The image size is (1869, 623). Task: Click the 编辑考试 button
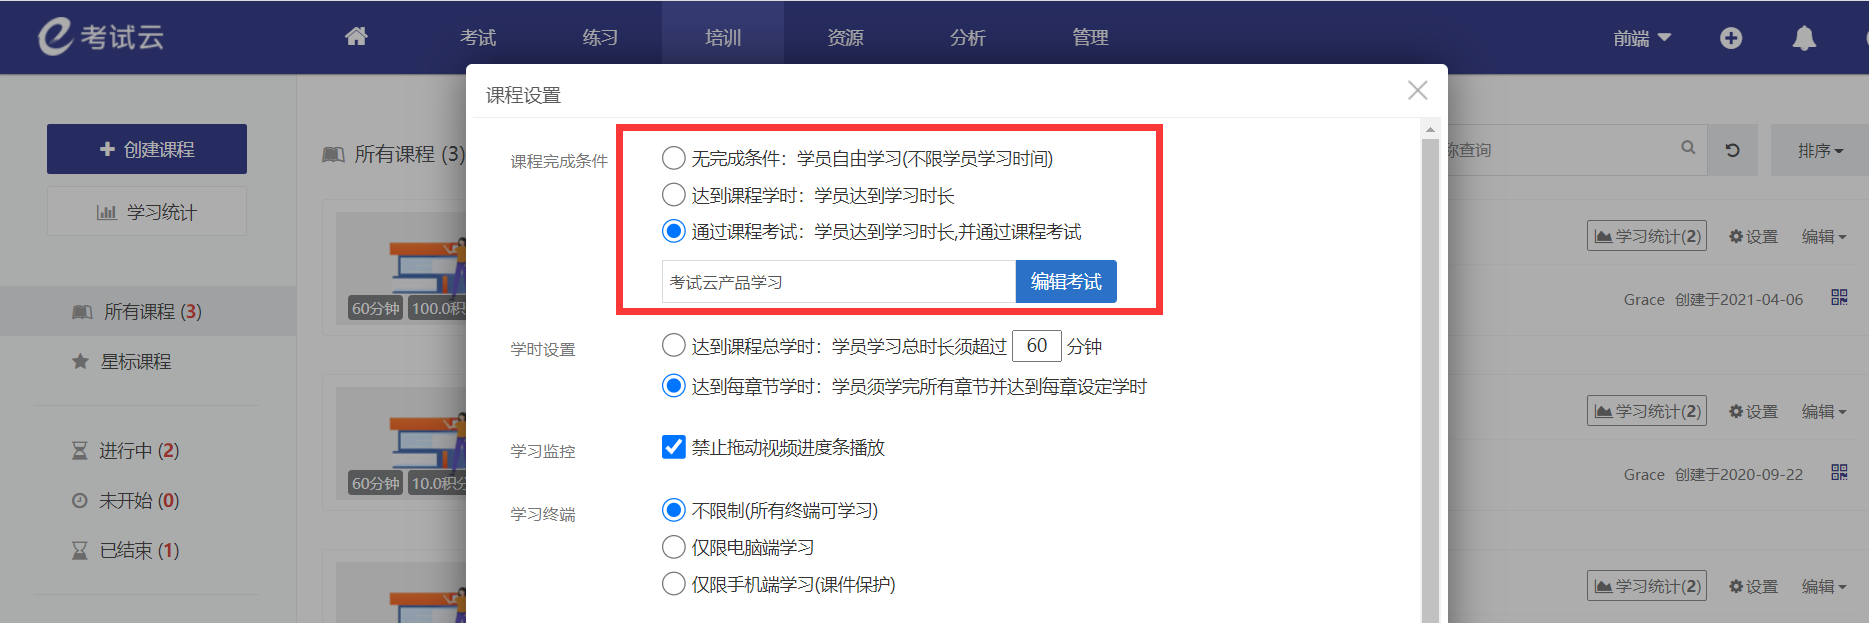[1066, 282]
